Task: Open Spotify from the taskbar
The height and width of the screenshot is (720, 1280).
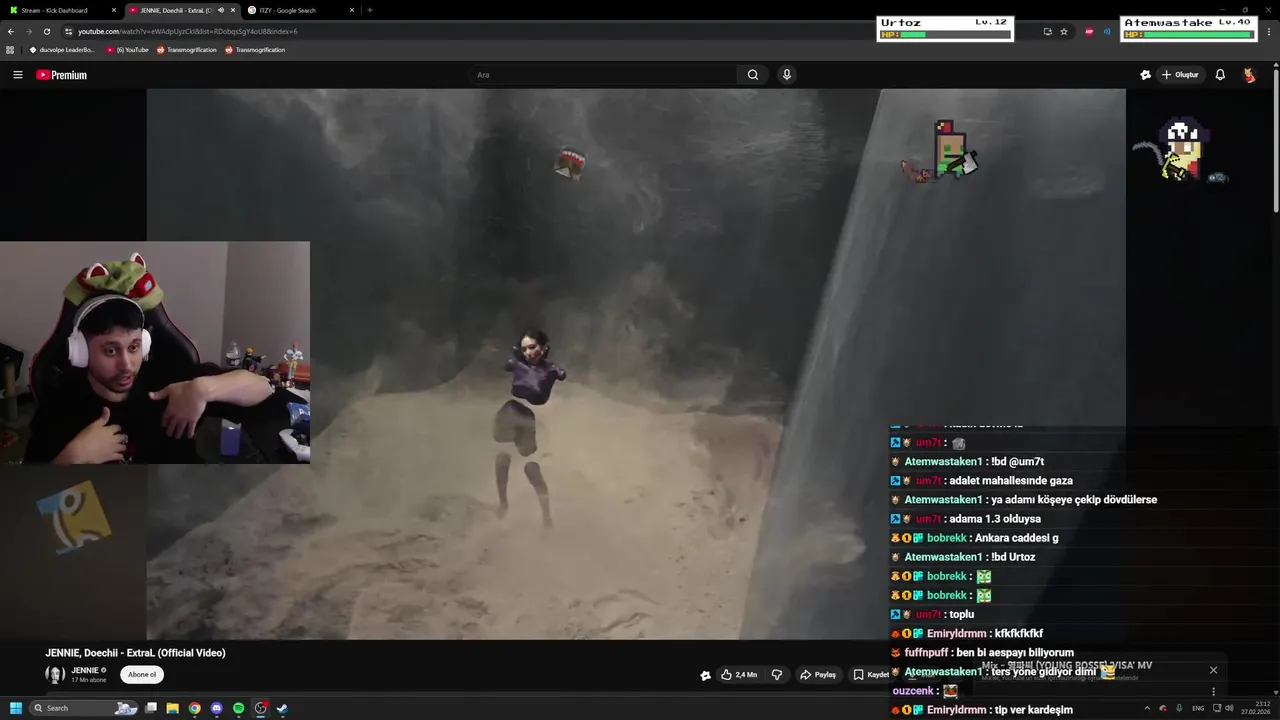Action: click(x=239, y=708)
